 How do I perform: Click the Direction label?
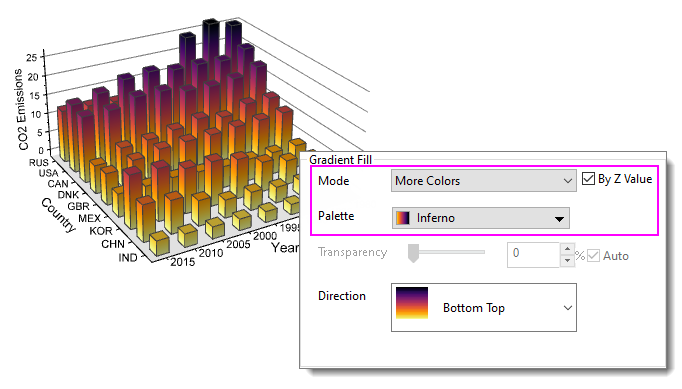[x=342, y=296]
